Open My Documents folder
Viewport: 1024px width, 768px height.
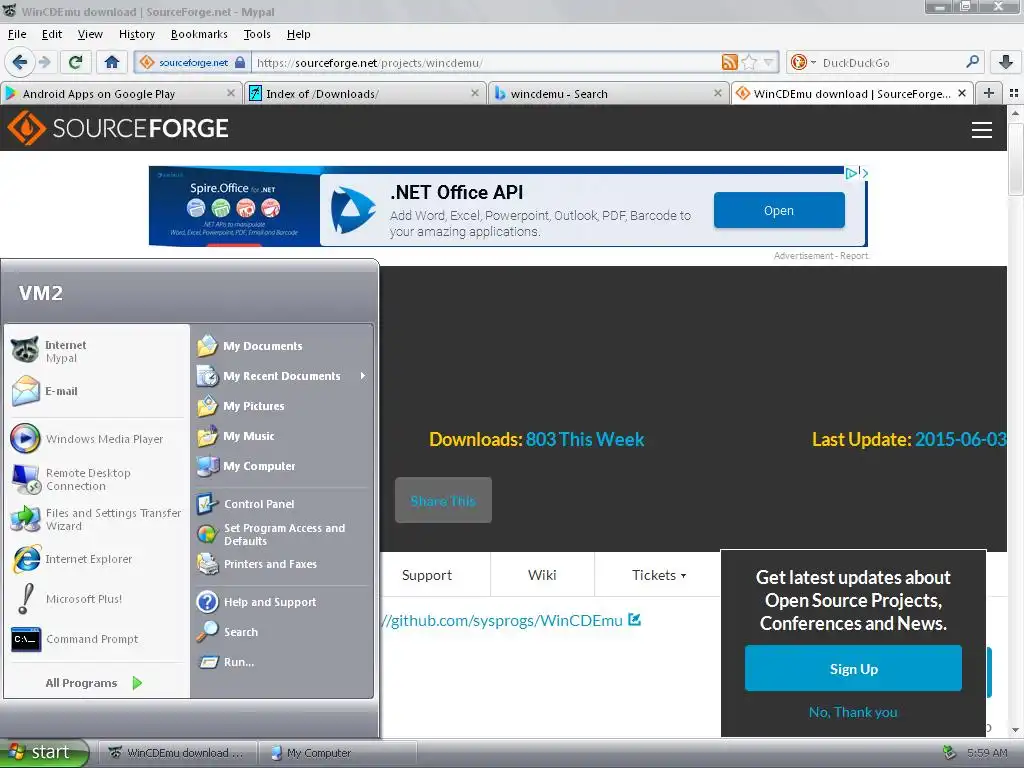pos(282,346)
